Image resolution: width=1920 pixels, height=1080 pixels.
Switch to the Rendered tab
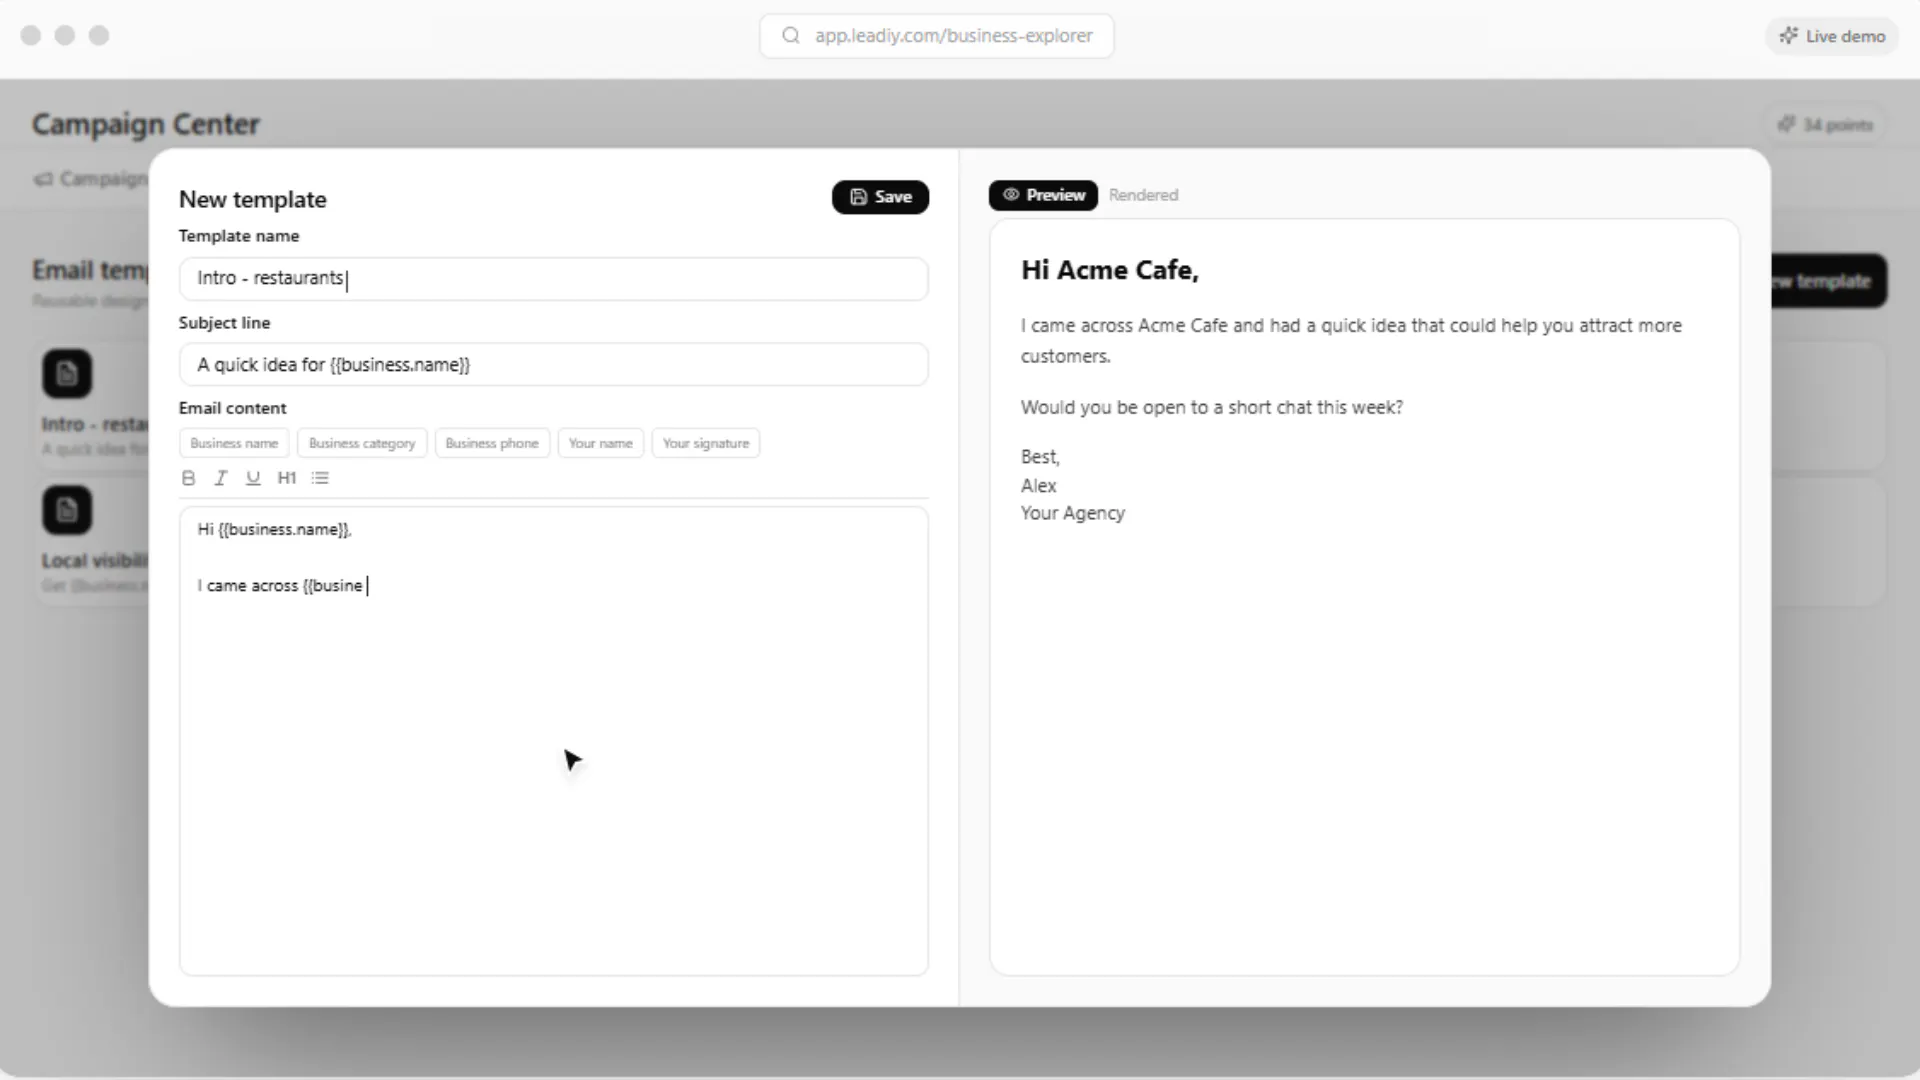click(x=1143, y=195)
